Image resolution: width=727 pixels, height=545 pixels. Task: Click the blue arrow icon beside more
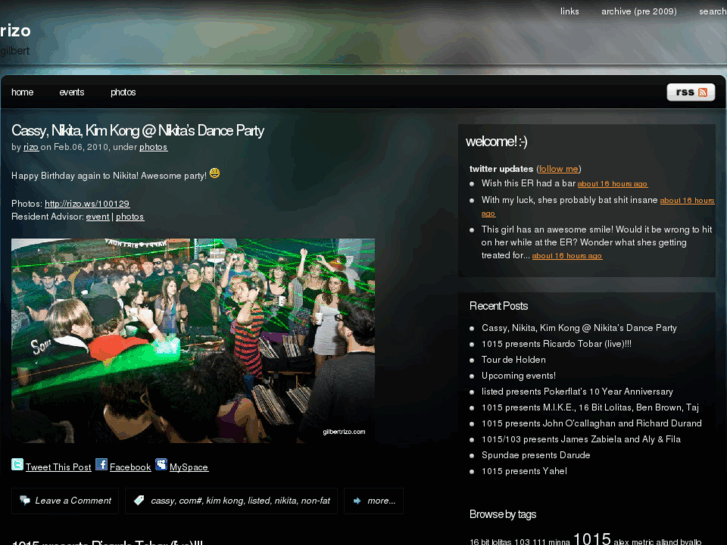(x=357, y=500)
